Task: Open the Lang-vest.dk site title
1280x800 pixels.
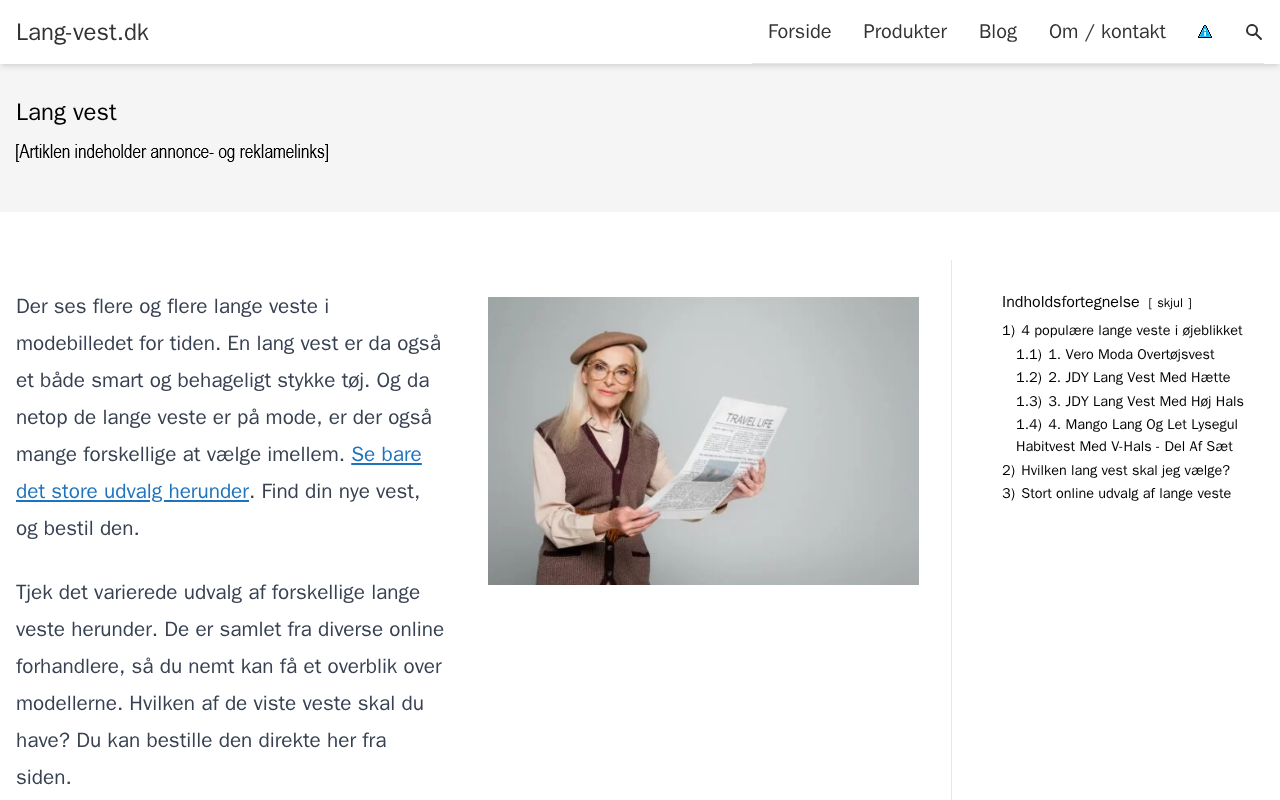Action: (x=82, y=32)
